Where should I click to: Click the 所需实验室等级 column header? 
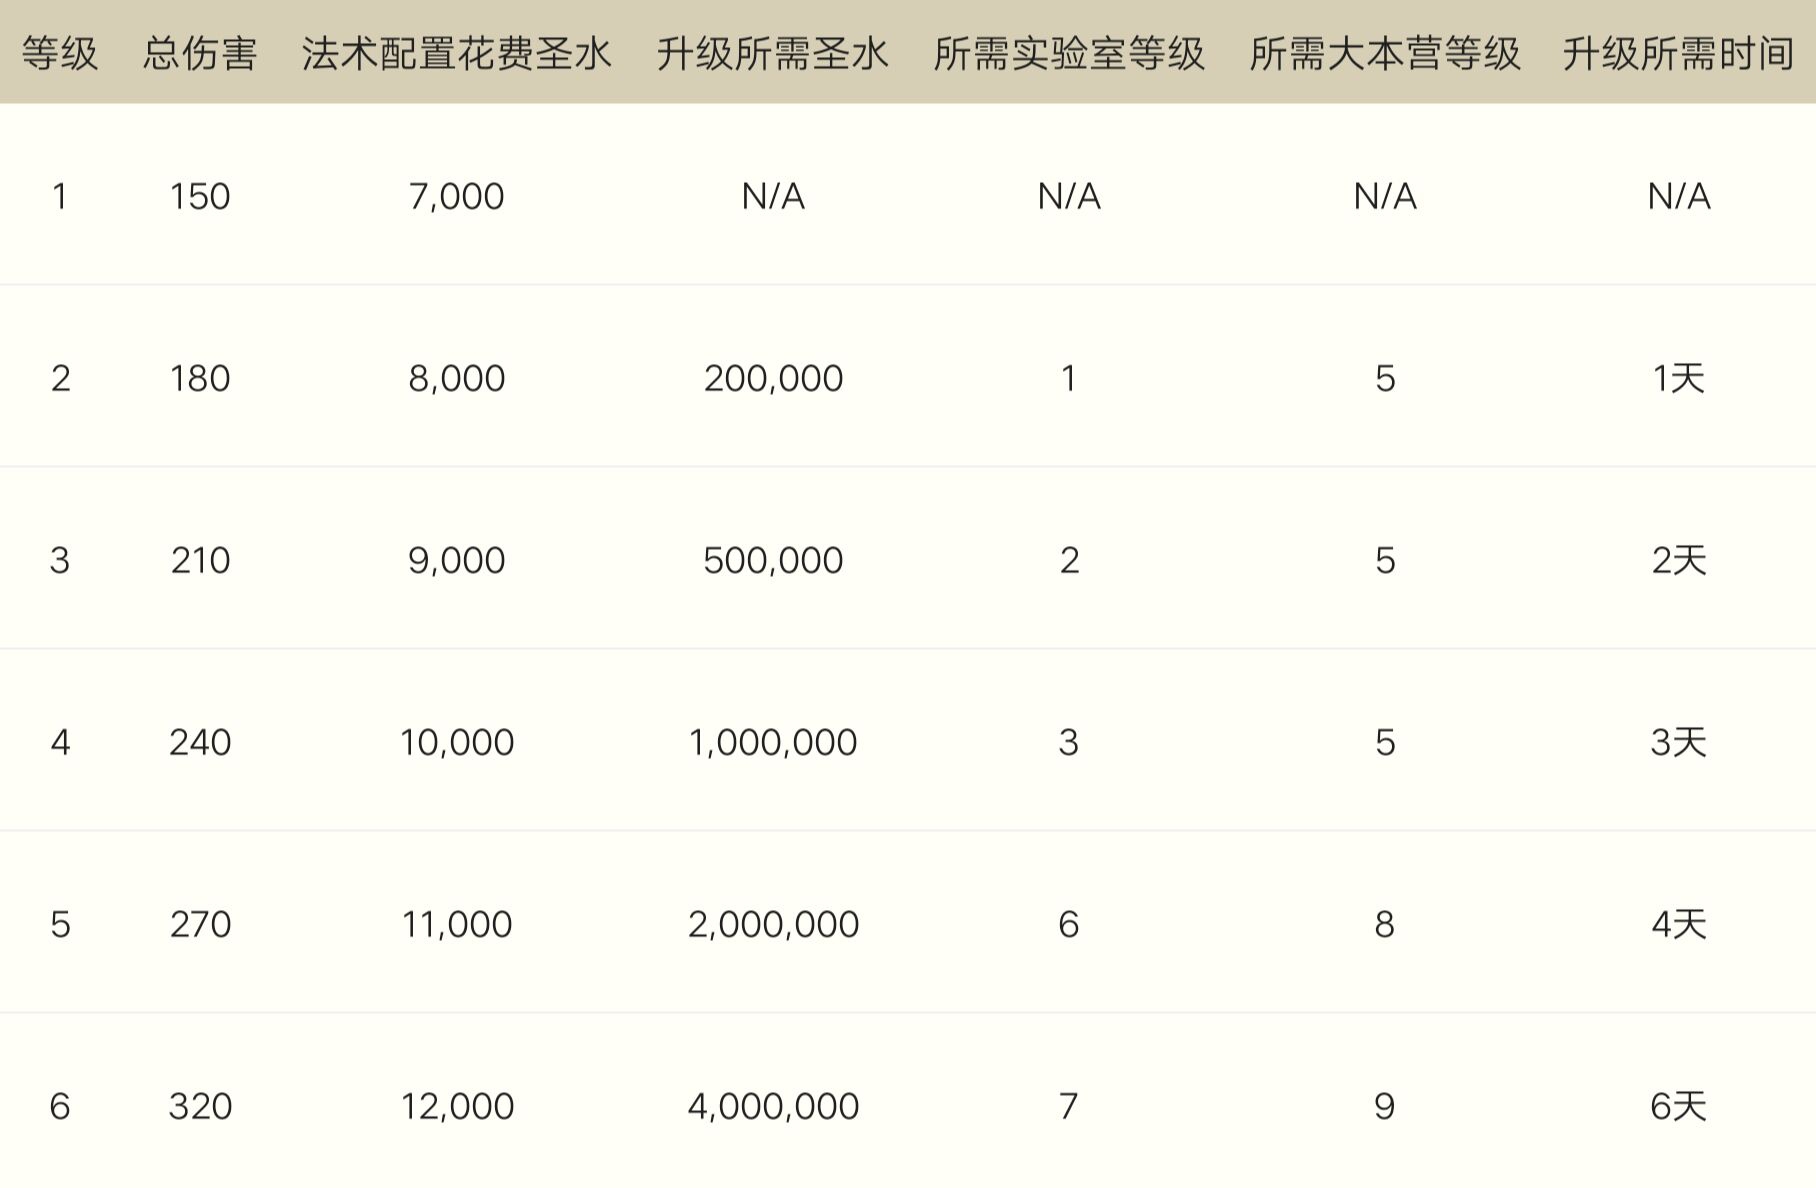1069,54
